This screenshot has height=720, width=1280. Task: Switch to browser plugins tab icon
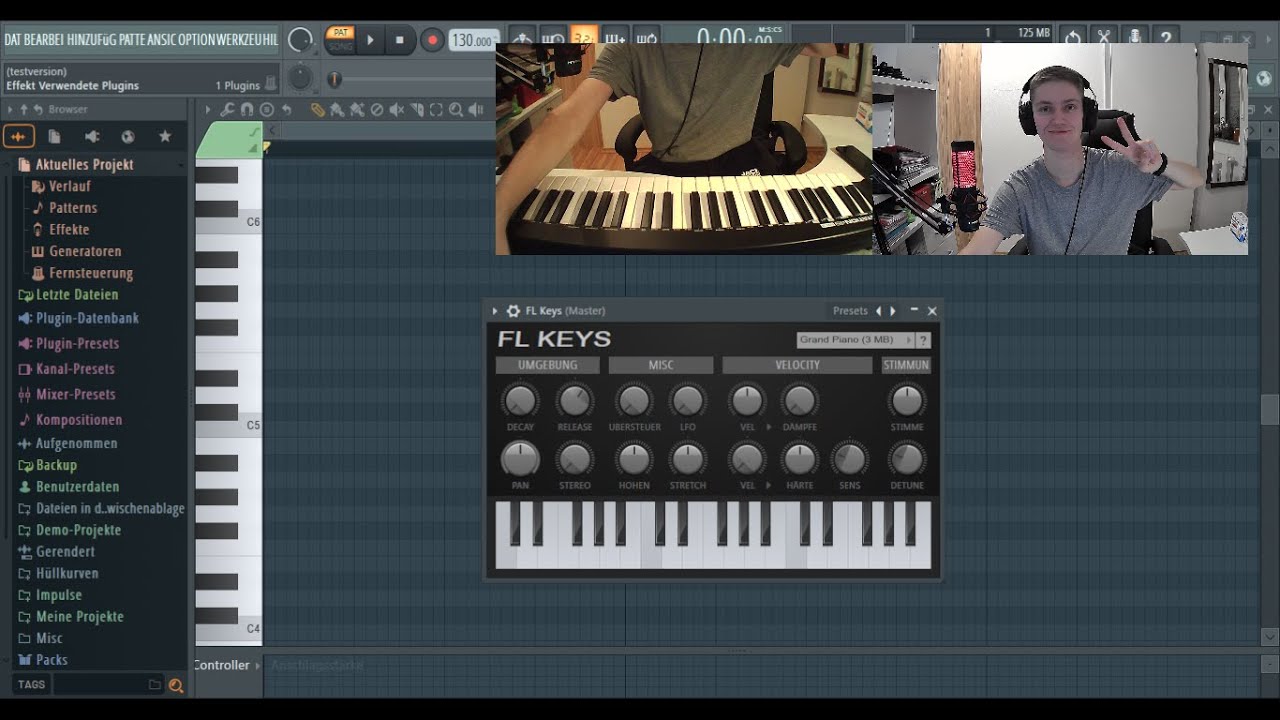(x=128, y=136)
